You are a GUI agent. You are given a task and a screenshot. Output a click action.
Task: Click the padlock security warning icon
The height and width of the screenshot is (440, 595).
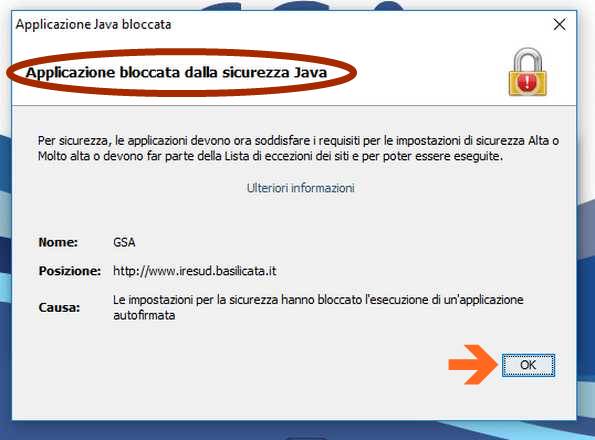click(x=527, y=72)
